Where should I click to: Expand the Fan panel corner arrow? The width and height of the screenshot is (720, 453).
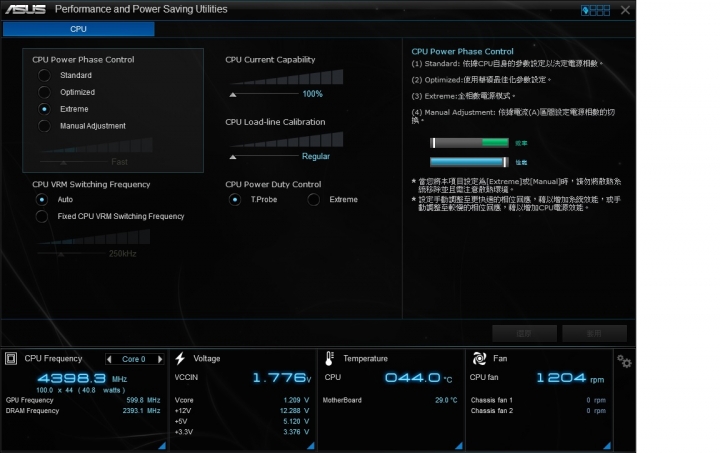pos(607,446)
